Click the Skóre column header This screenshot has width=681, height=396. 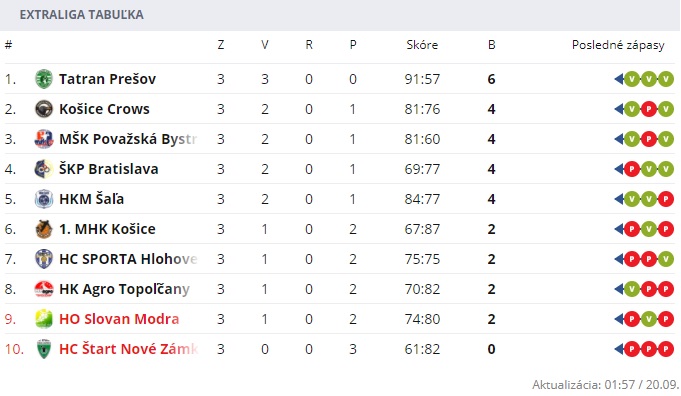pyautogui.click(x=422, y=45)
